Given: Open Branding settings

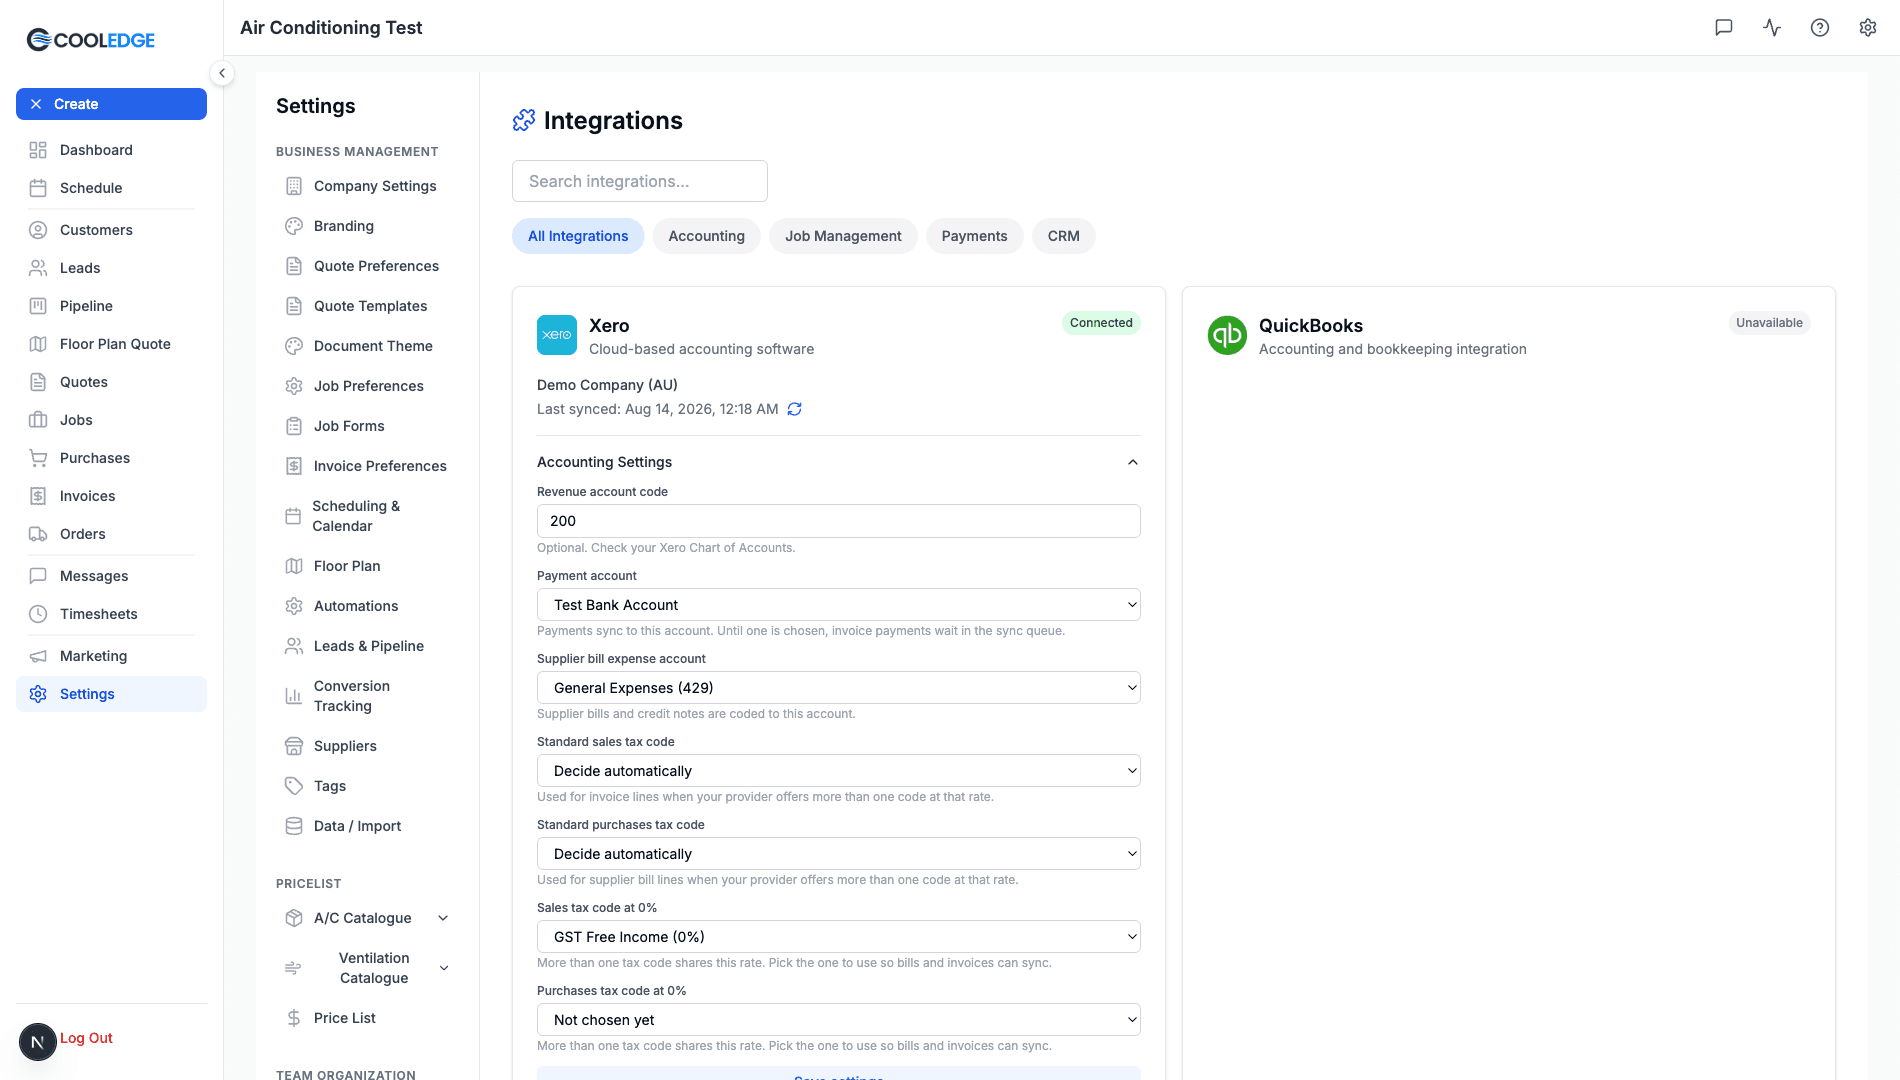Looking at the screenshot, I should point(367,226).
